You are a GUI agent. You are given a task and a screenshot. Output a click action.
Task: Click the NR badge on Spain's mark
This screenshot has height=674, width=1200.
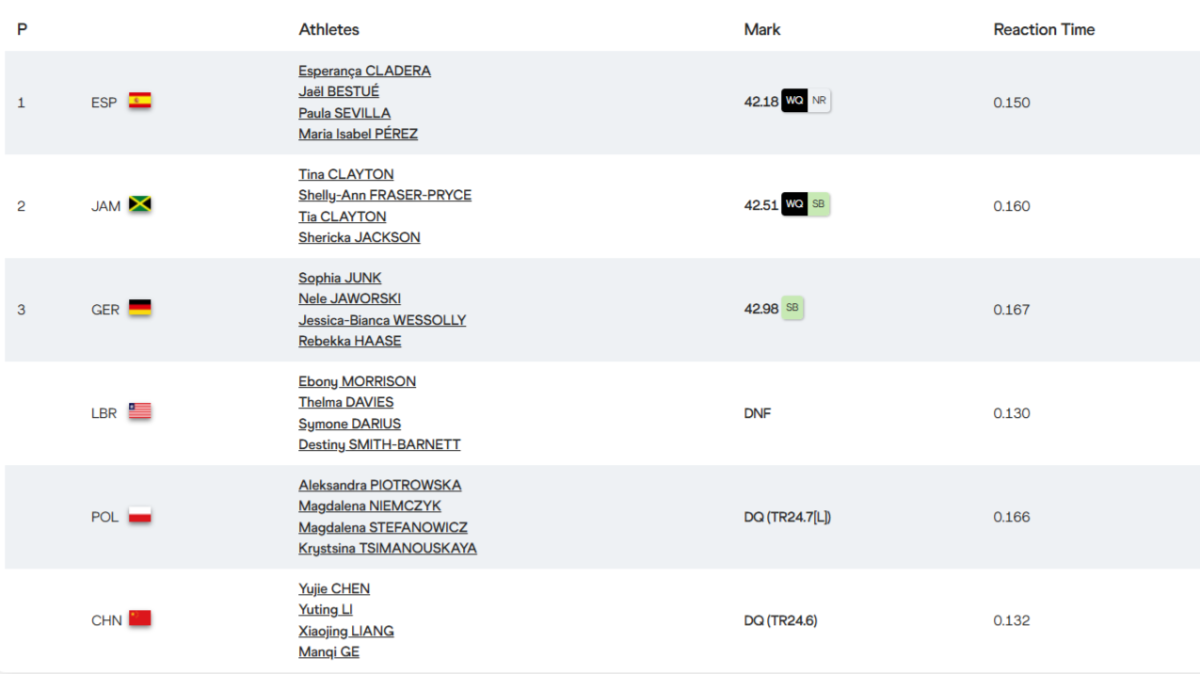(x=819, y=101)
